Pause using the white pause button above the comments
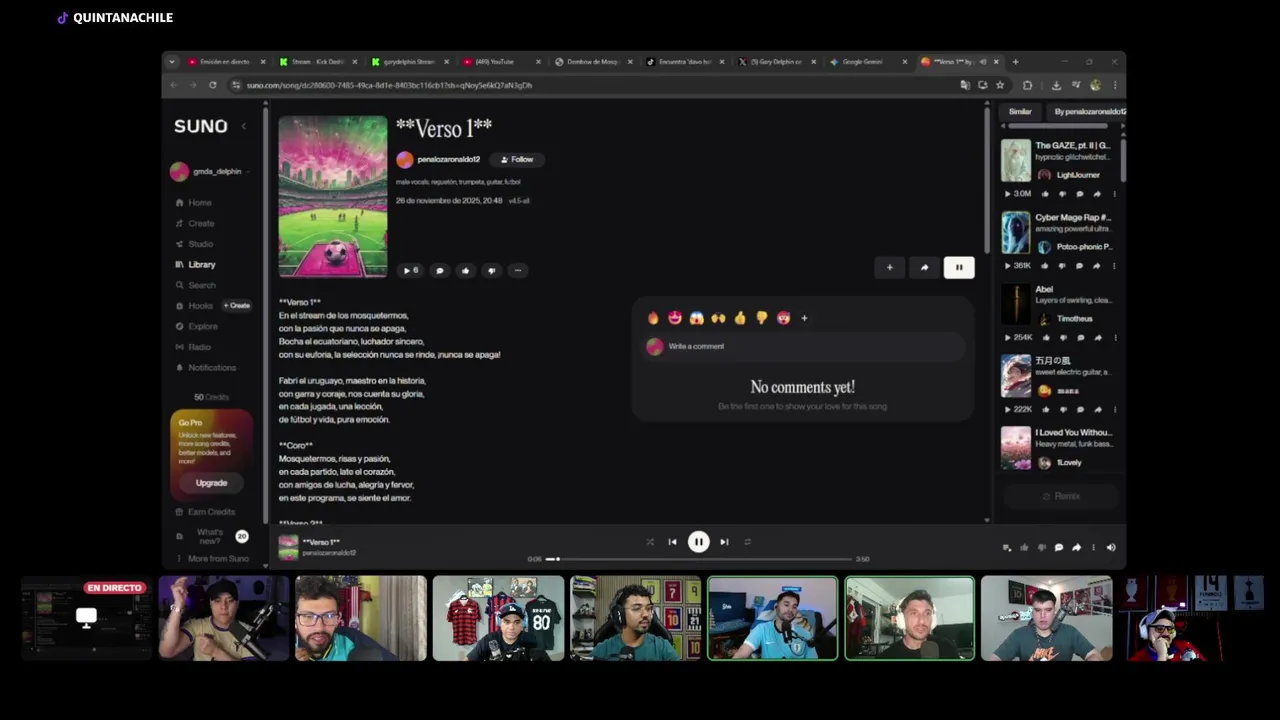 click(x=959, y=267)
